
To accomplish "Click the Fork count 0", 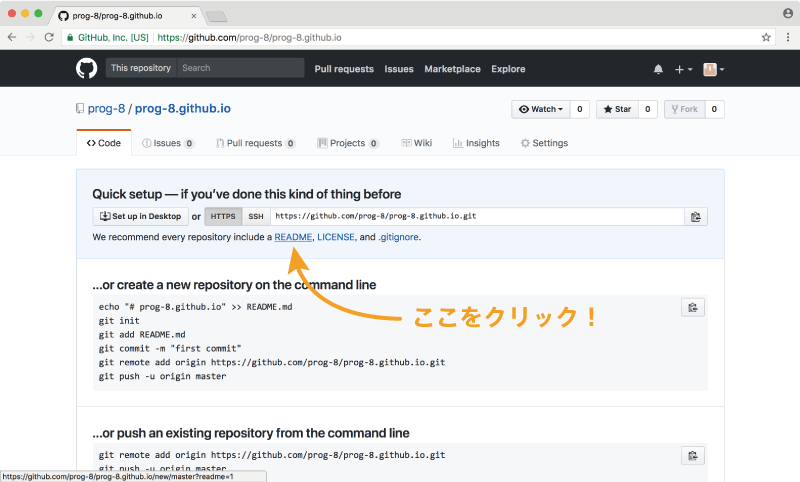I will tap(714, 109).
